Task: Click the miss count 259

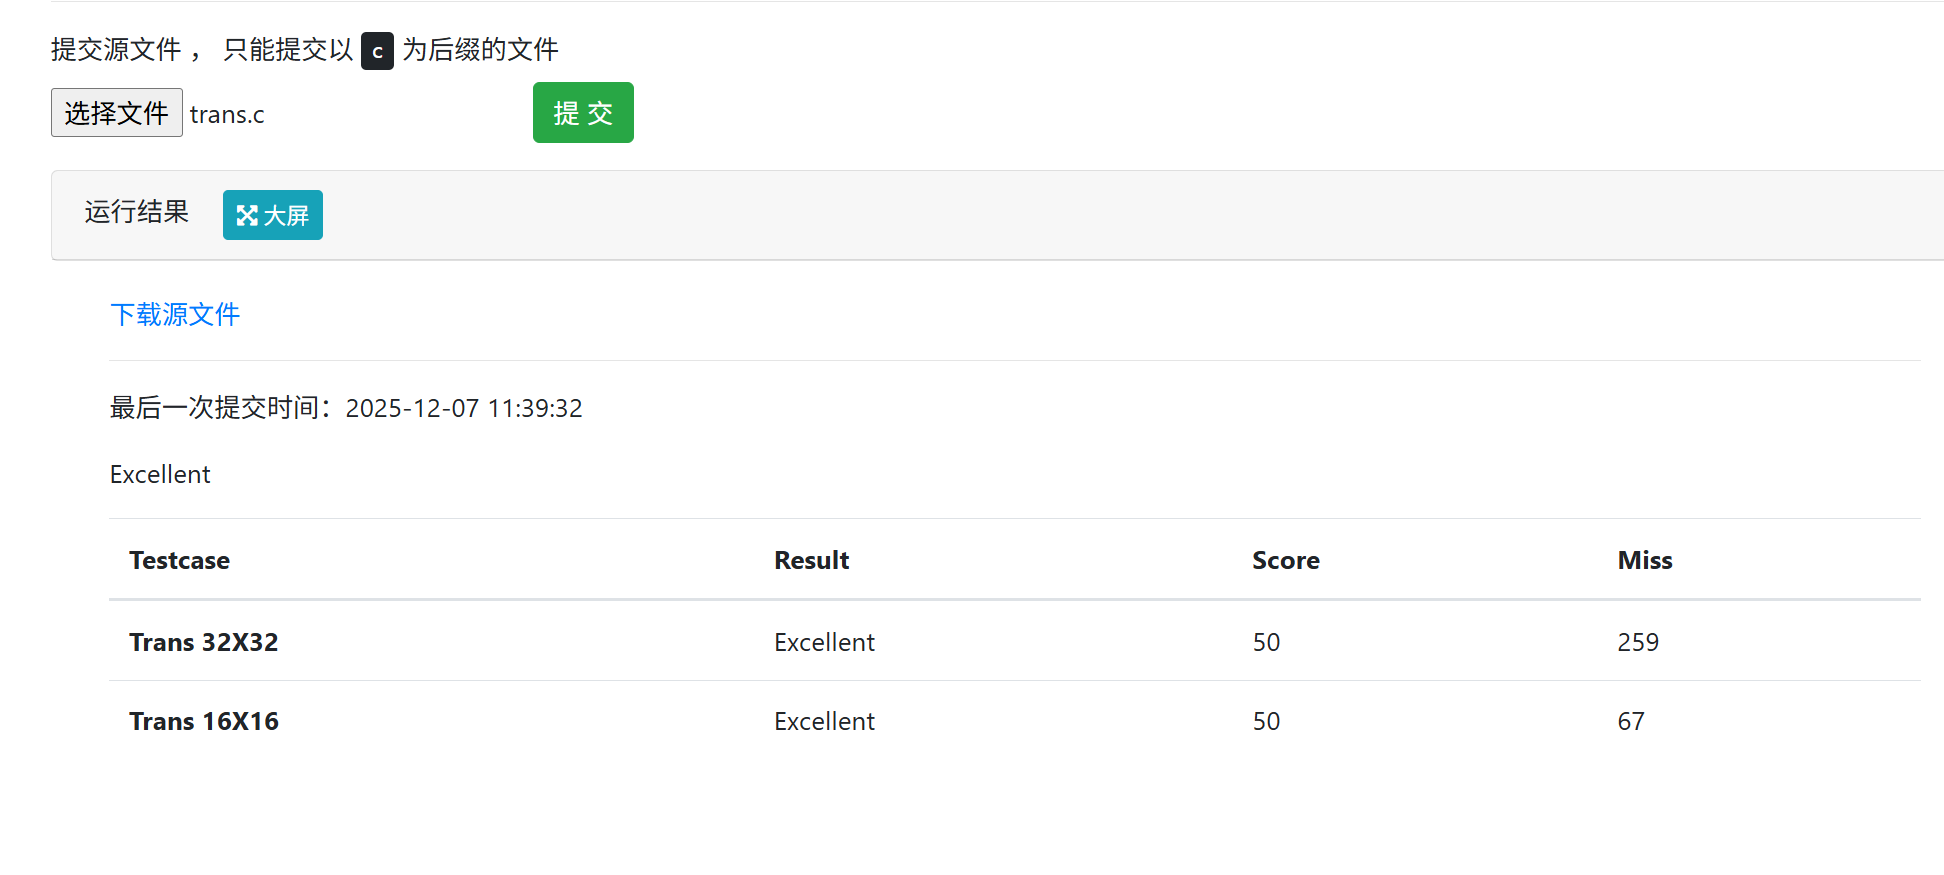Action: [1637, 642]
